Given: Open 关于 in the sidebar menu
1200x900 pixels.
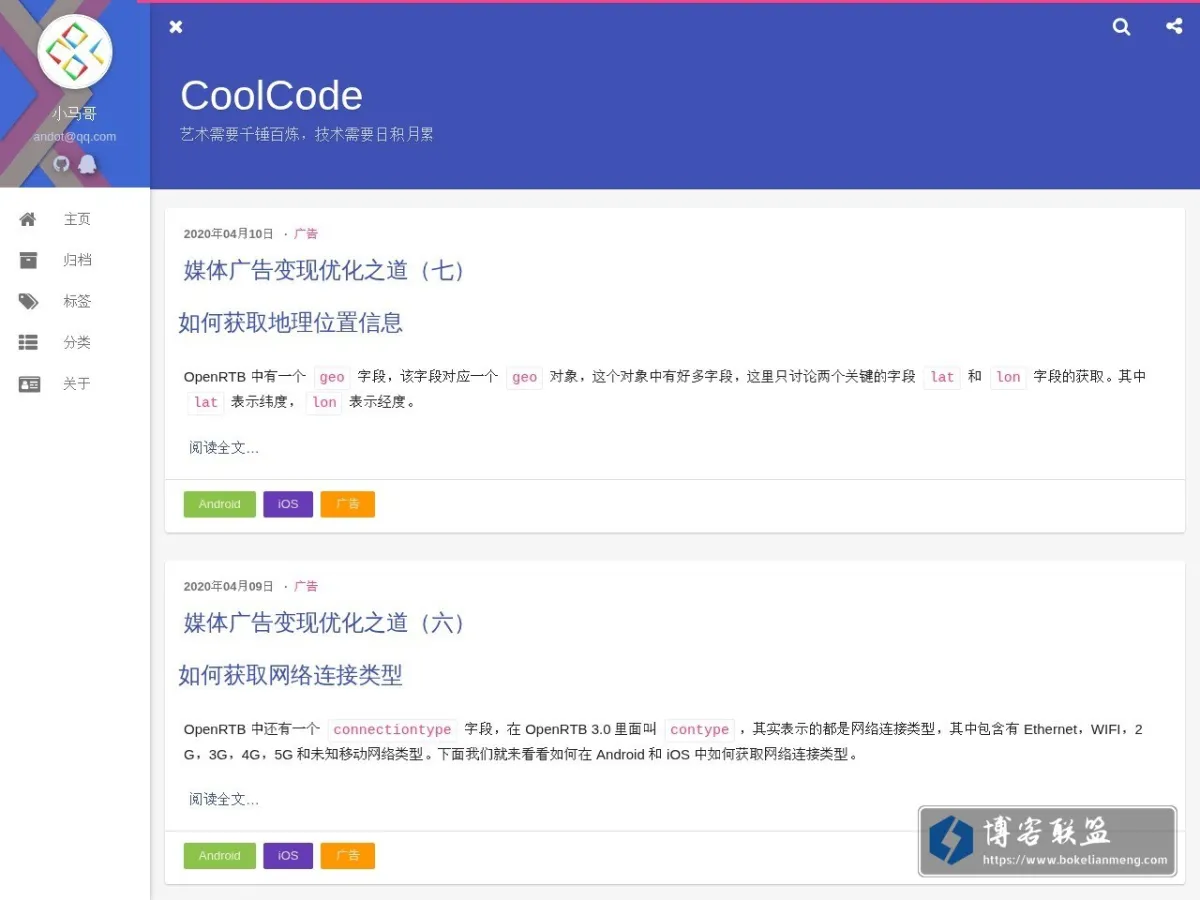Looking at the screenshot, I should 75,384.
